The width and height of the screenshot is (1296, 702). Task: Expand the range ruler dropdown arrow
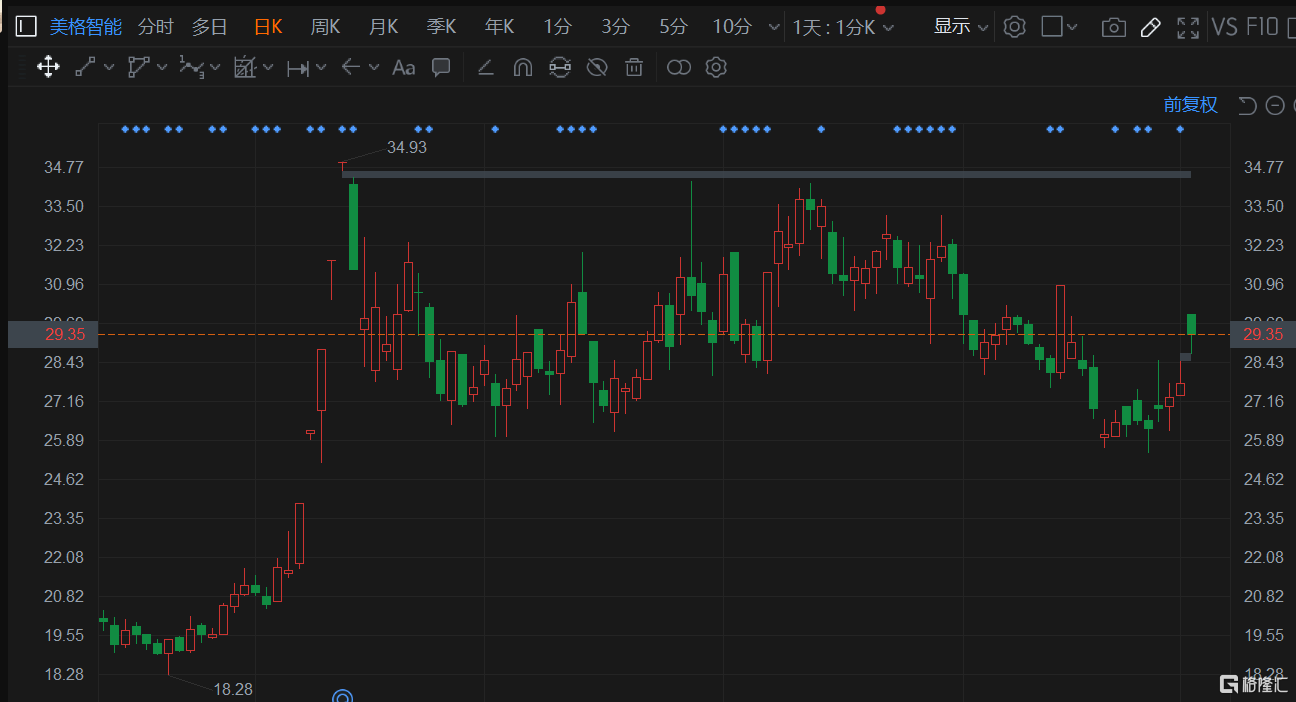click(321, 68)
